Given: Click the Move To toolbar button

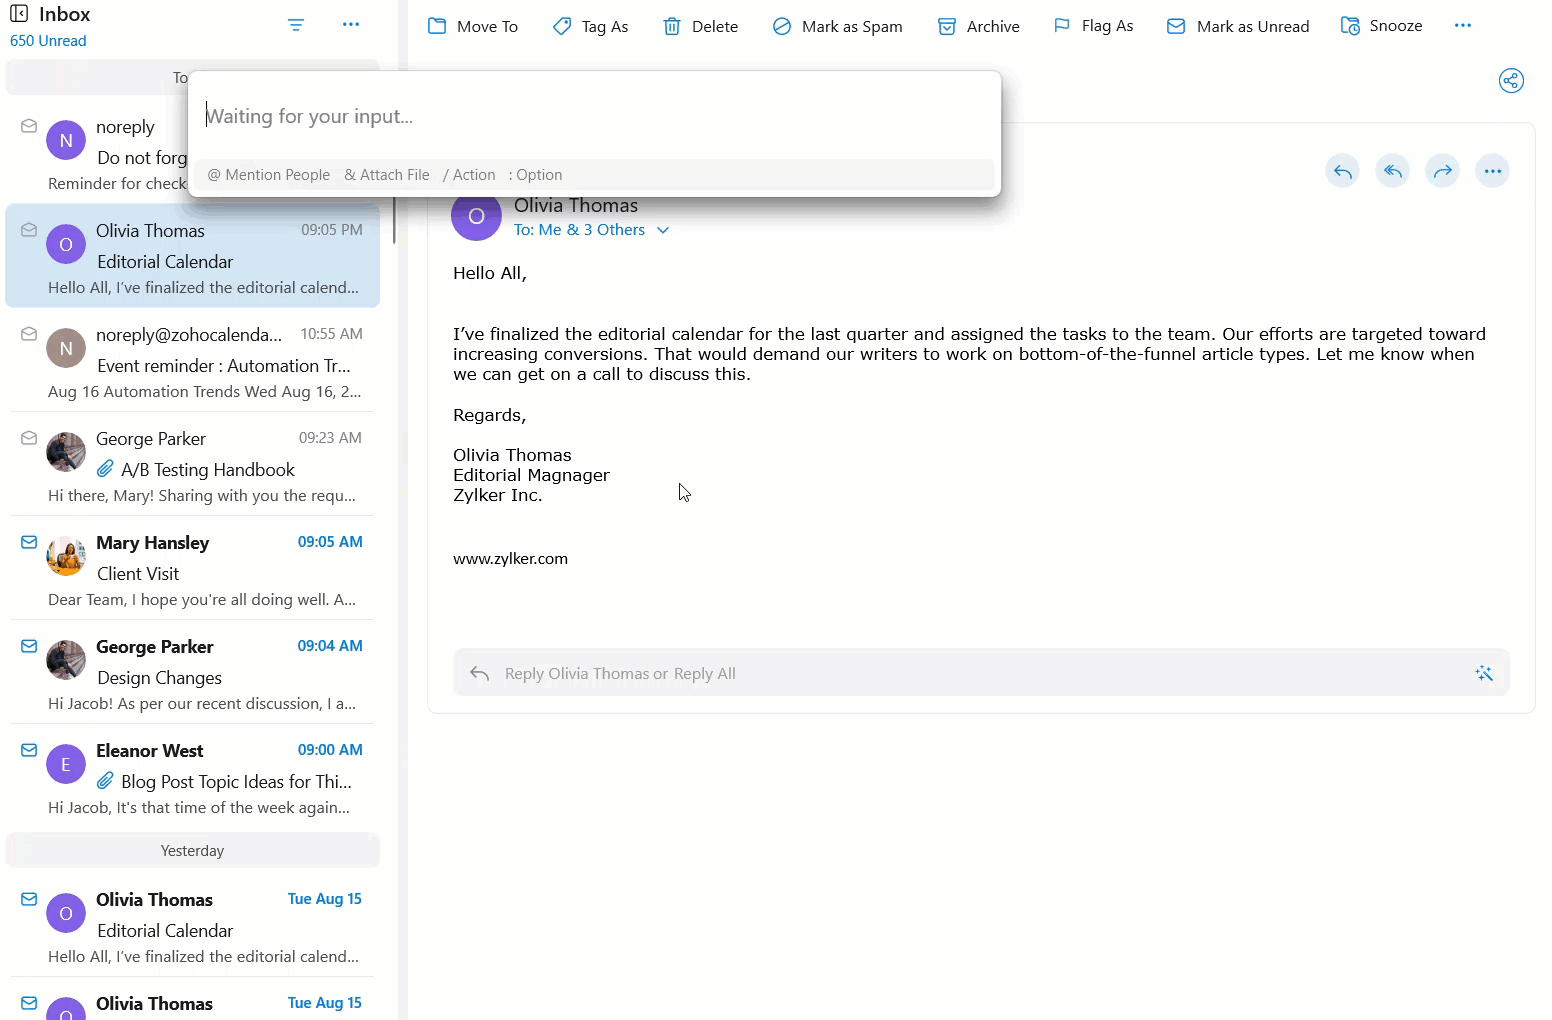Looking at the screenshot, I should [x=473, y=26].
